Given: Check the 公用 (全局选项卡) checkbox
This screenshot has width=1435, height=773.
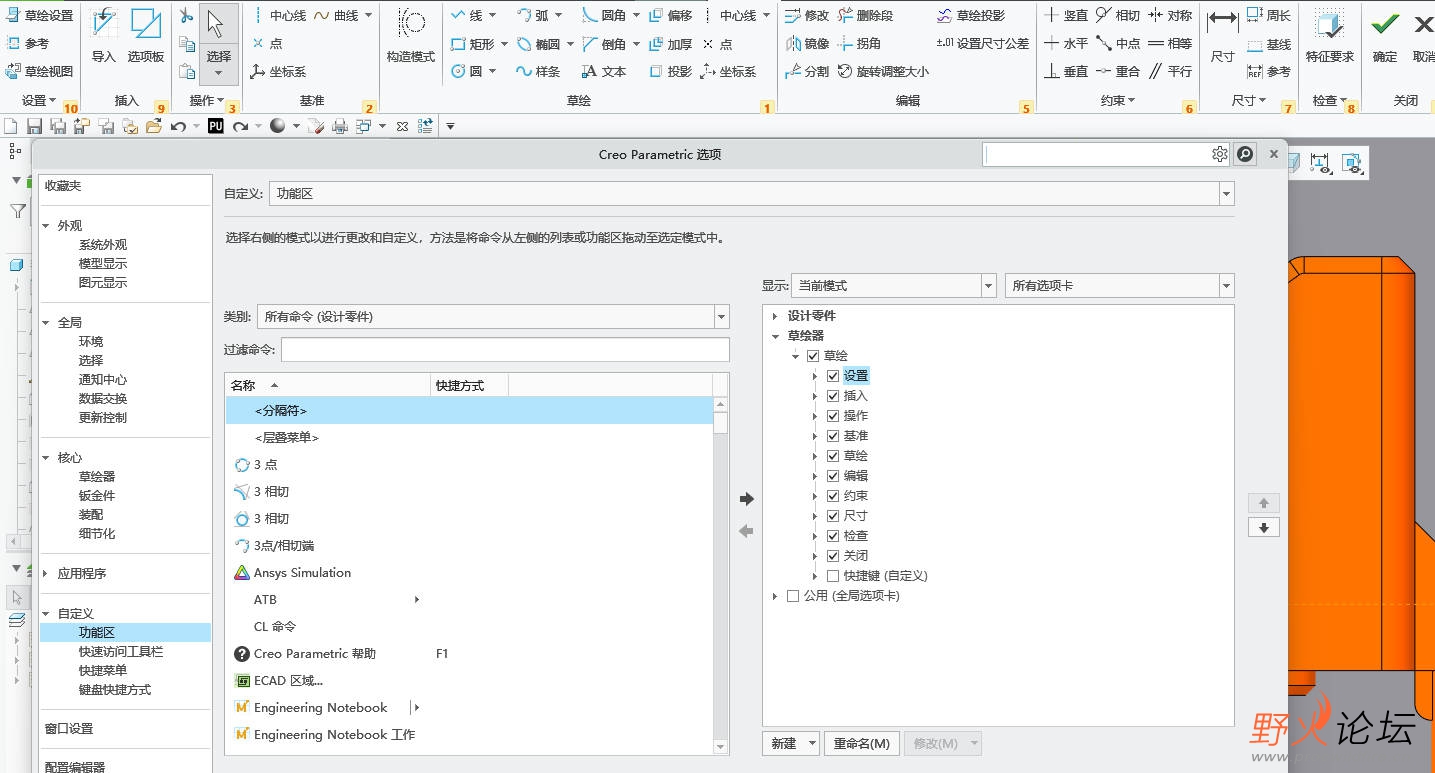Looking at the screenshot, I should pos(793,596).
